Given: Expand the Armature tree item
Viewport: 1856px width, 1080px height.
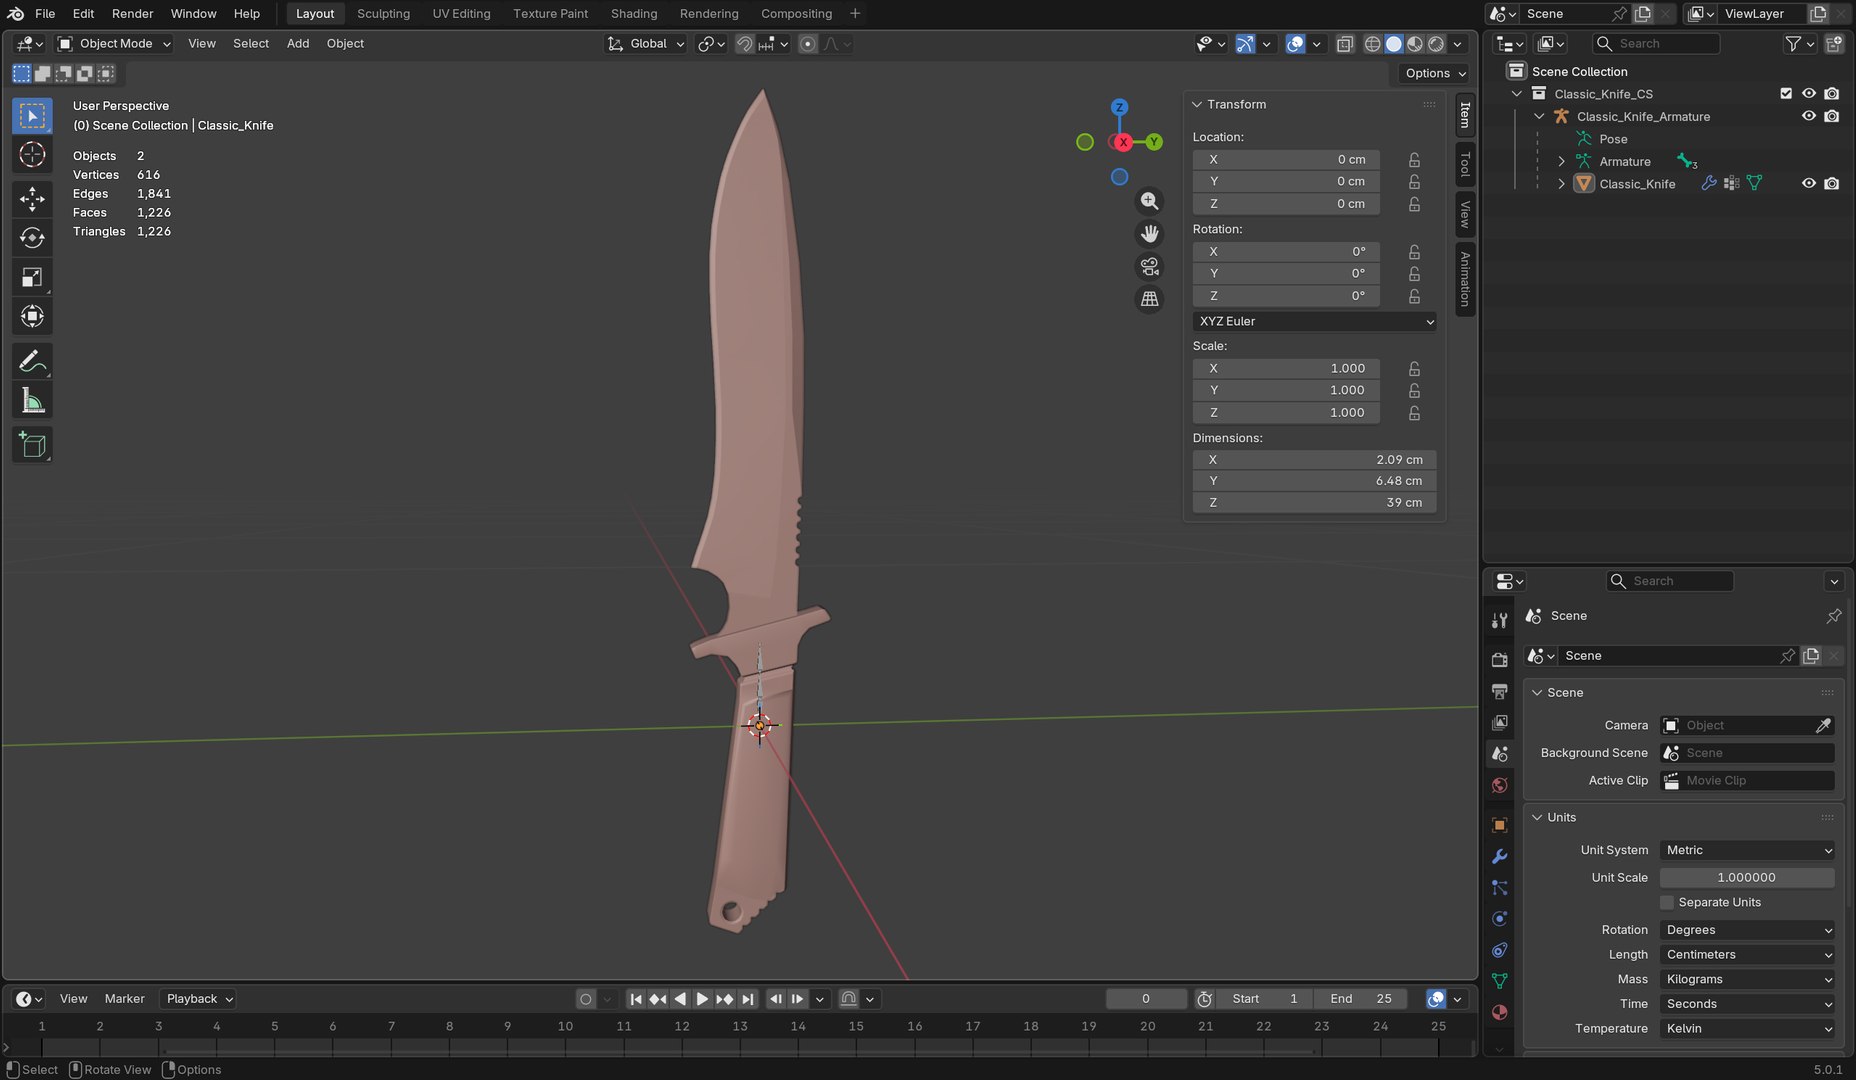Looking at the screenshot, I should point(1561,161).
